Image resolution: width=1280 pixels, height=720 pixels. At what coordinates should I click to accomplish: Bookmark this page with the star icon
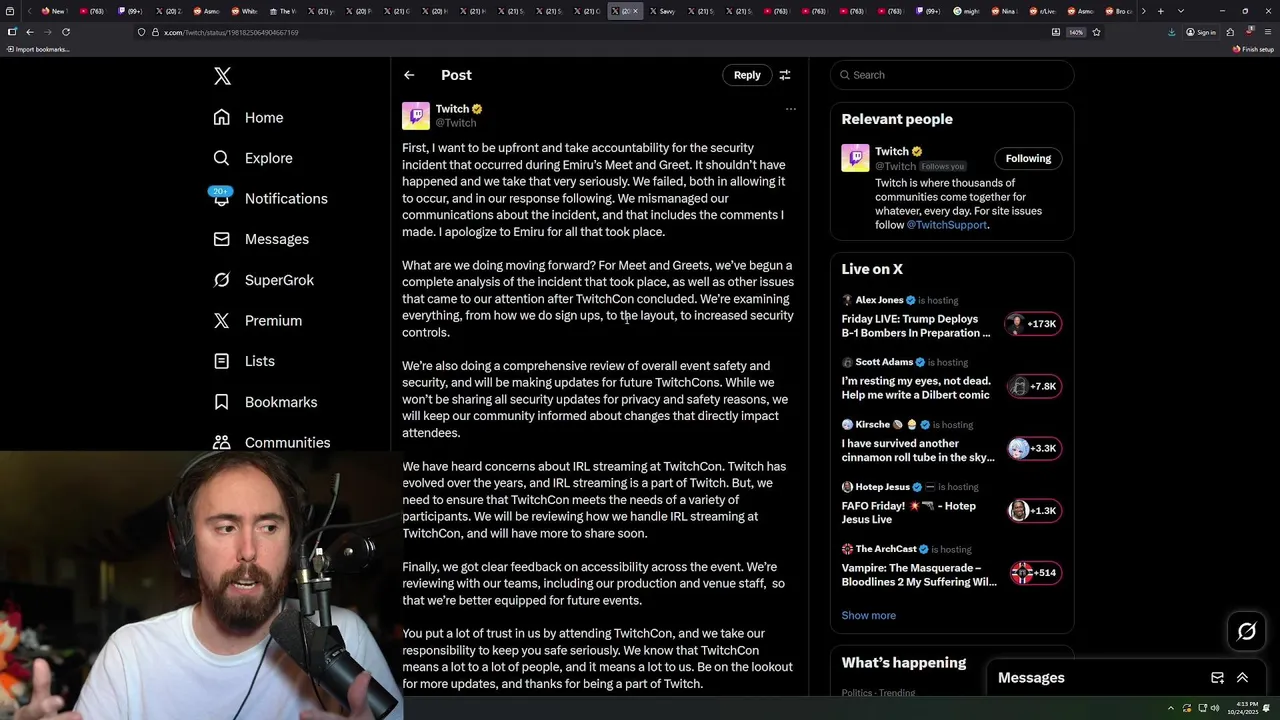1096,32
